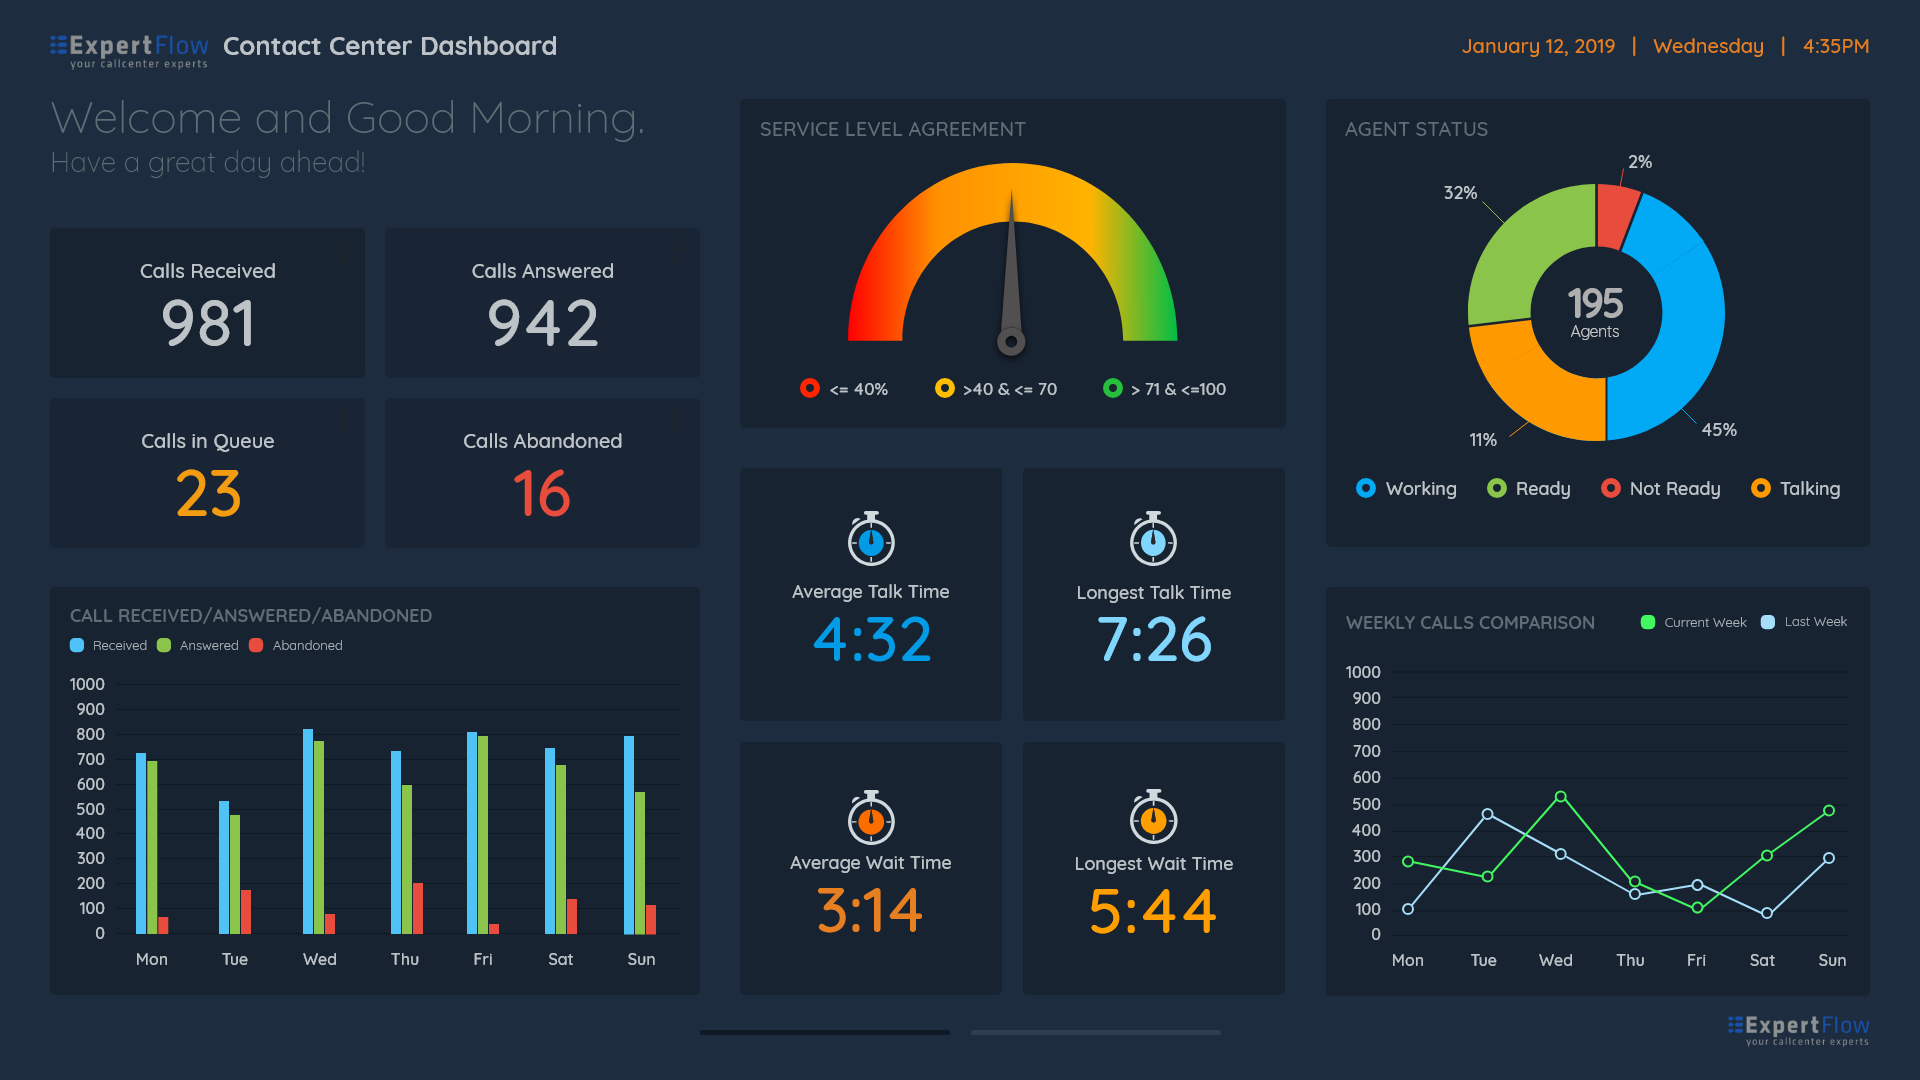The height and width of the screenshot is (1080, 1920).
Task: Click the 195 Agents donut center
Action: [1595, 313]
